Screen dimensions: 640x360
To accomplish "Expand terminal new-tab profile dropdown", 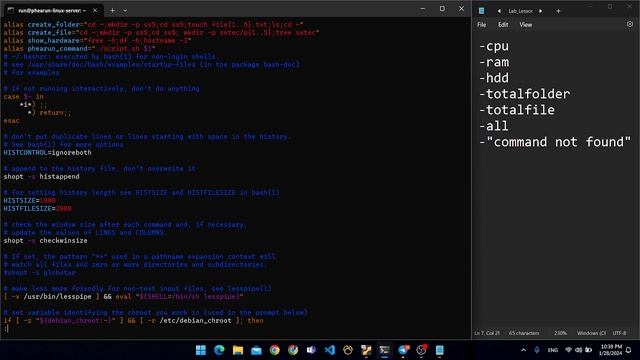I will pos(125,10).
